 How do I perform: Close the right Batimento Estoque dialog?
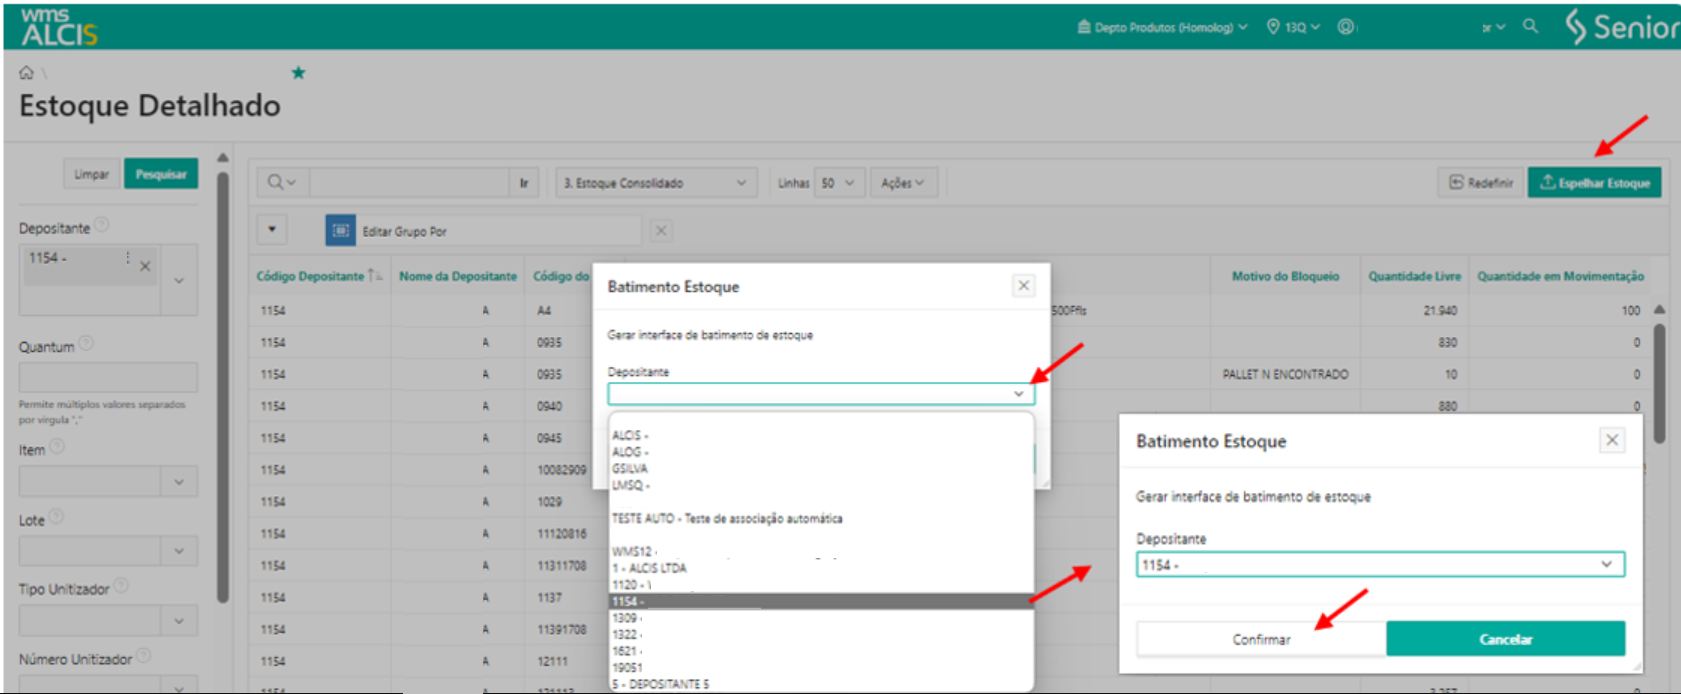[1612, 440]
